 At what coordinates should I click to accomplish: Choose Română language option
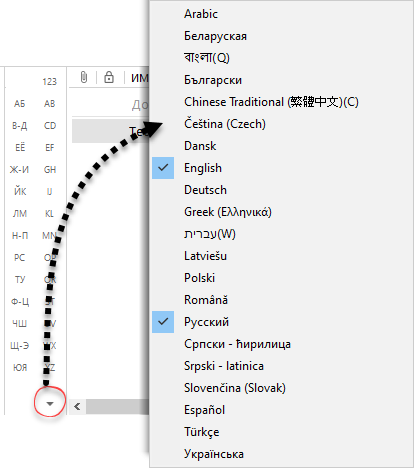[x=282, y=300]
